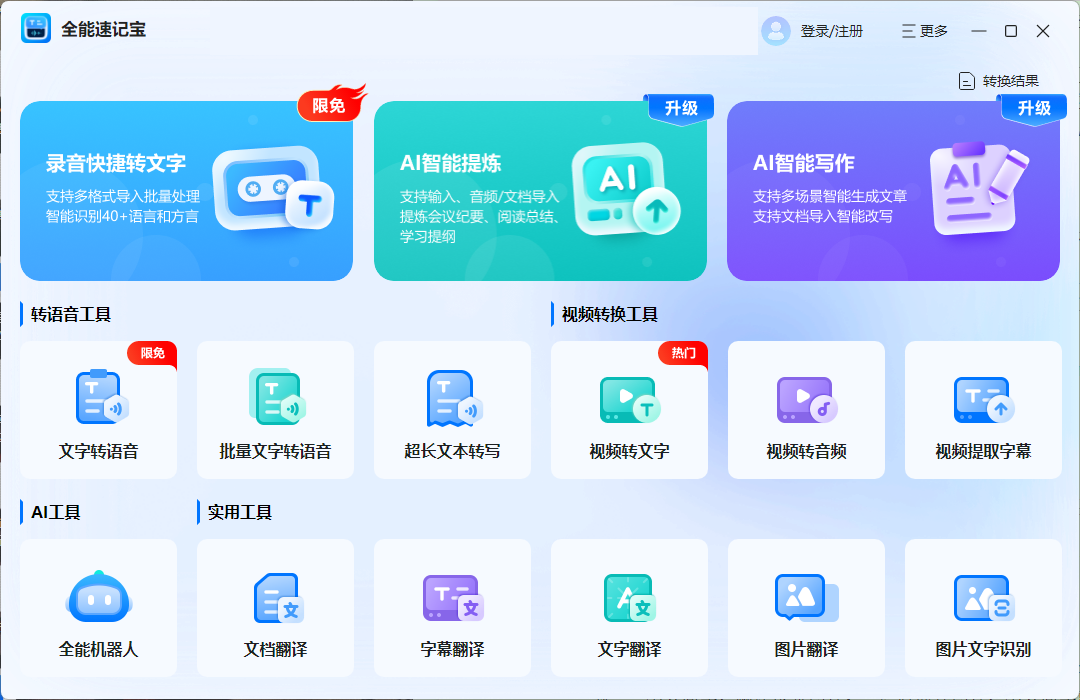Click the 视频转文字 label

point(630,452)
